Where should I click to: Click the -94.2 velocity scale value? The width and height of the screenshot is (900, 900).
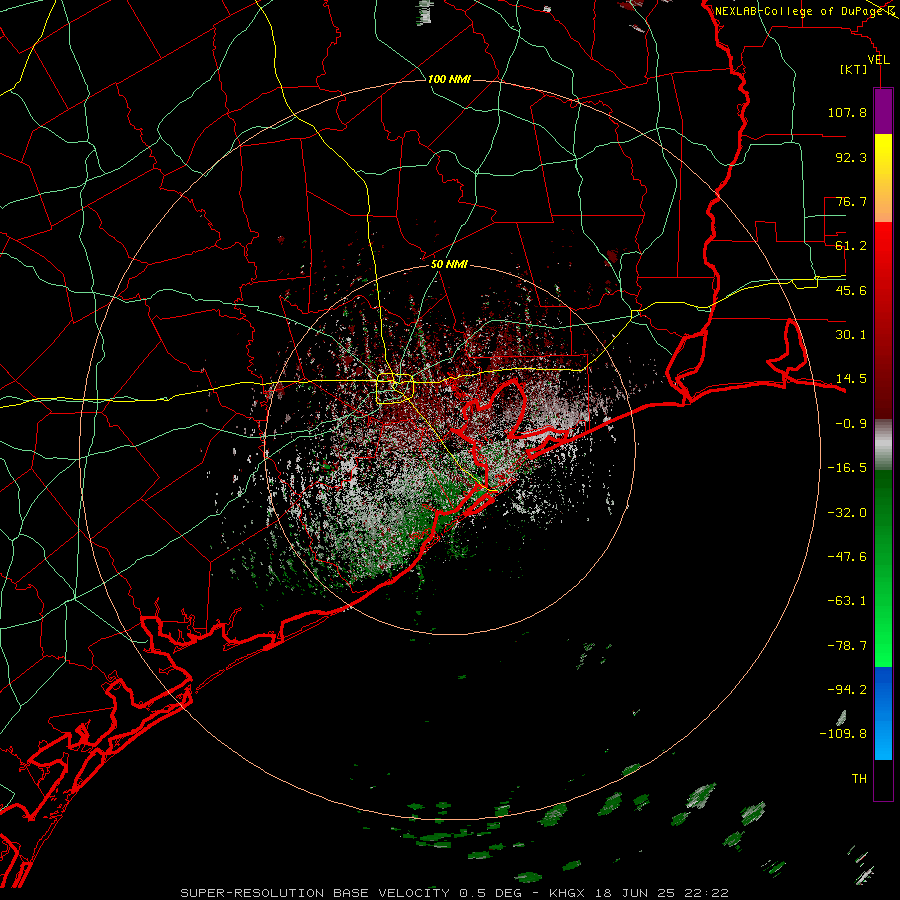847,689
